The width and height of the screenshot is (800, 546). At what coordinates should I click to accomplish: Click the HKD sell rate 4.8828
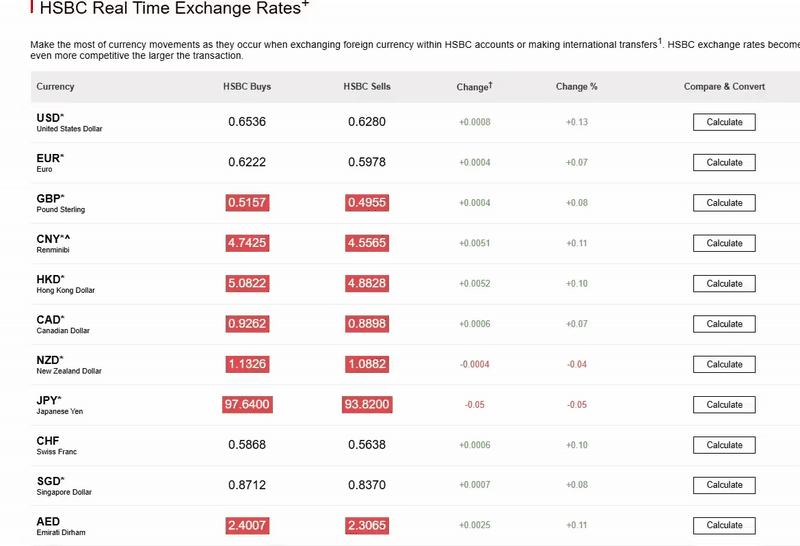[367, 283]
